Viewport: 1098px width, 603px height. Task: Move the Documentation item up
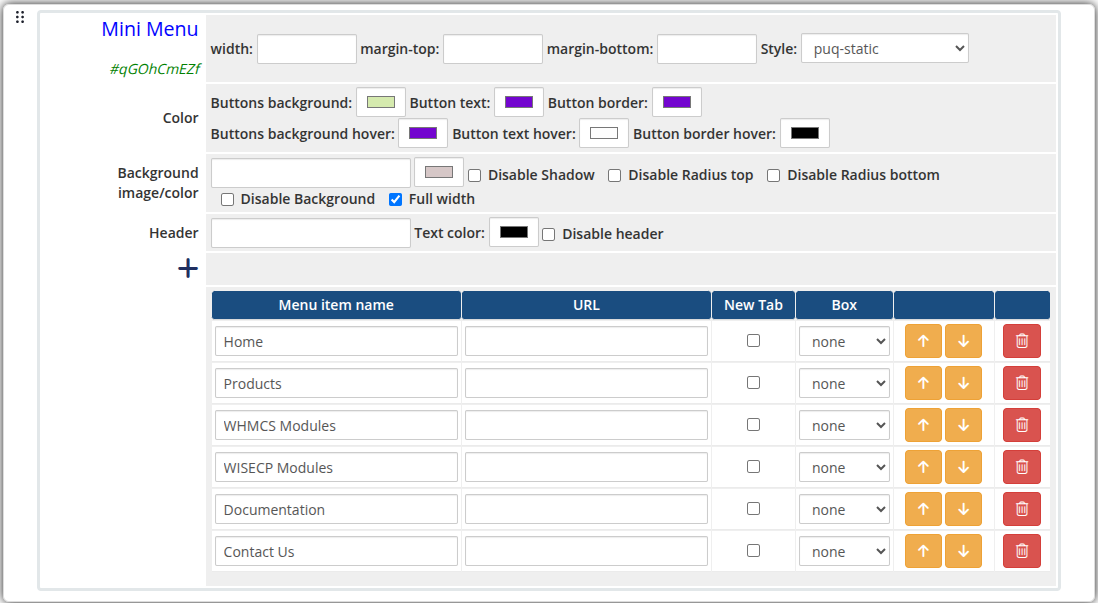pos(923,508)
